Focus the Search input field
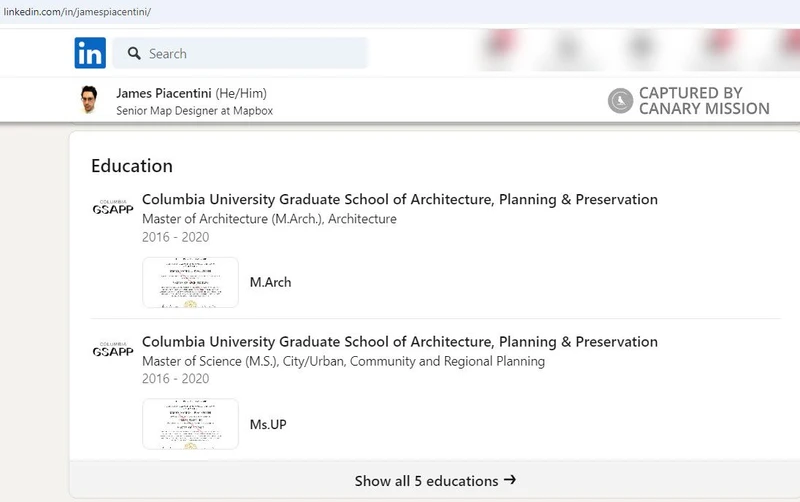Screen dimensions: 800x502 click(x=240, y=53)
